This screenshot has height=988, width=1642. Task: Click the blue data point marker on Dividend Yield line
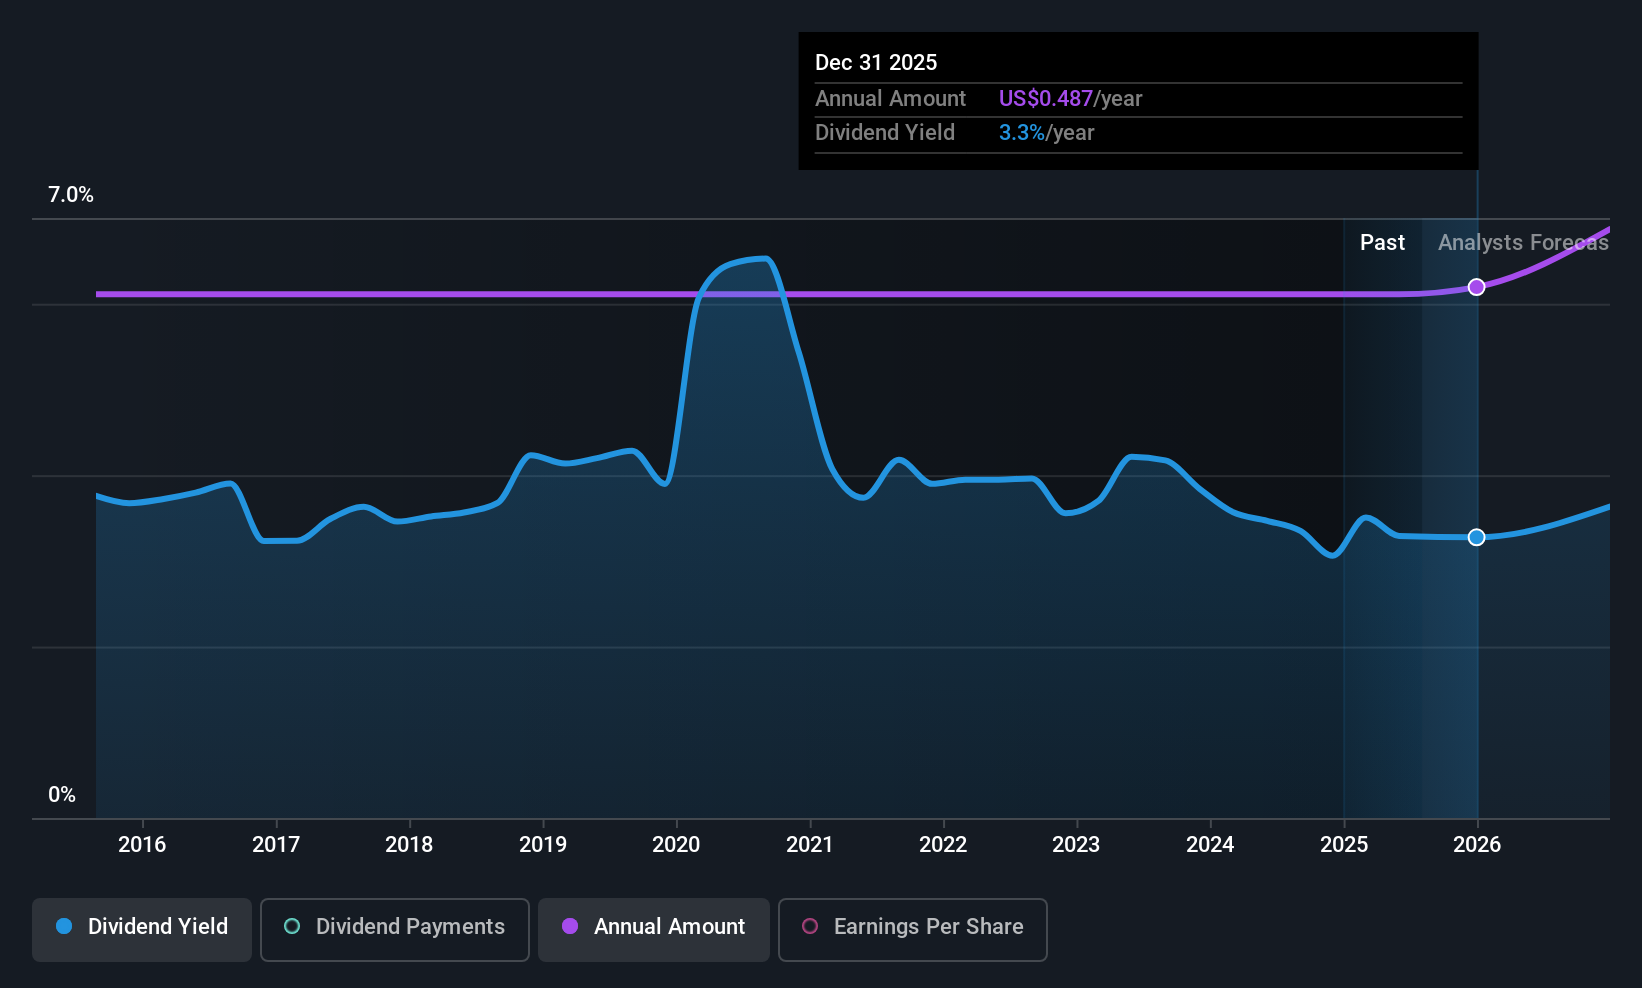[x=1476, y=538]
